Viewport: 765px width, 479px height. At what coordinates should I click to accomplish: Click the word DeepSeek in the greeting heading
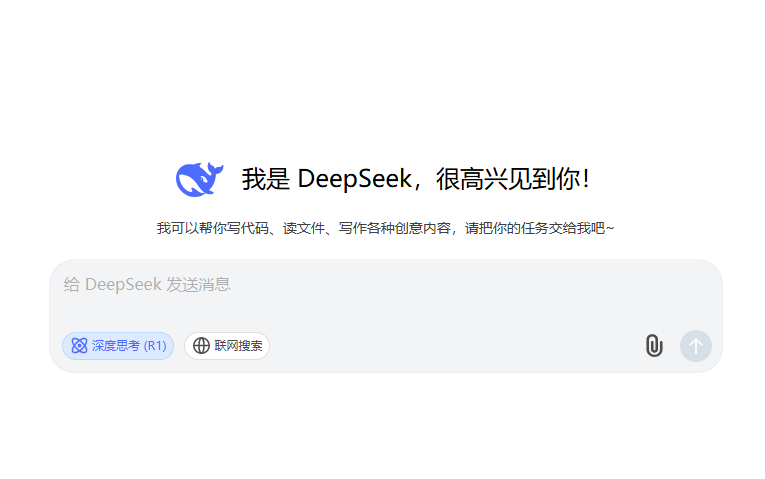click(355, 179)
